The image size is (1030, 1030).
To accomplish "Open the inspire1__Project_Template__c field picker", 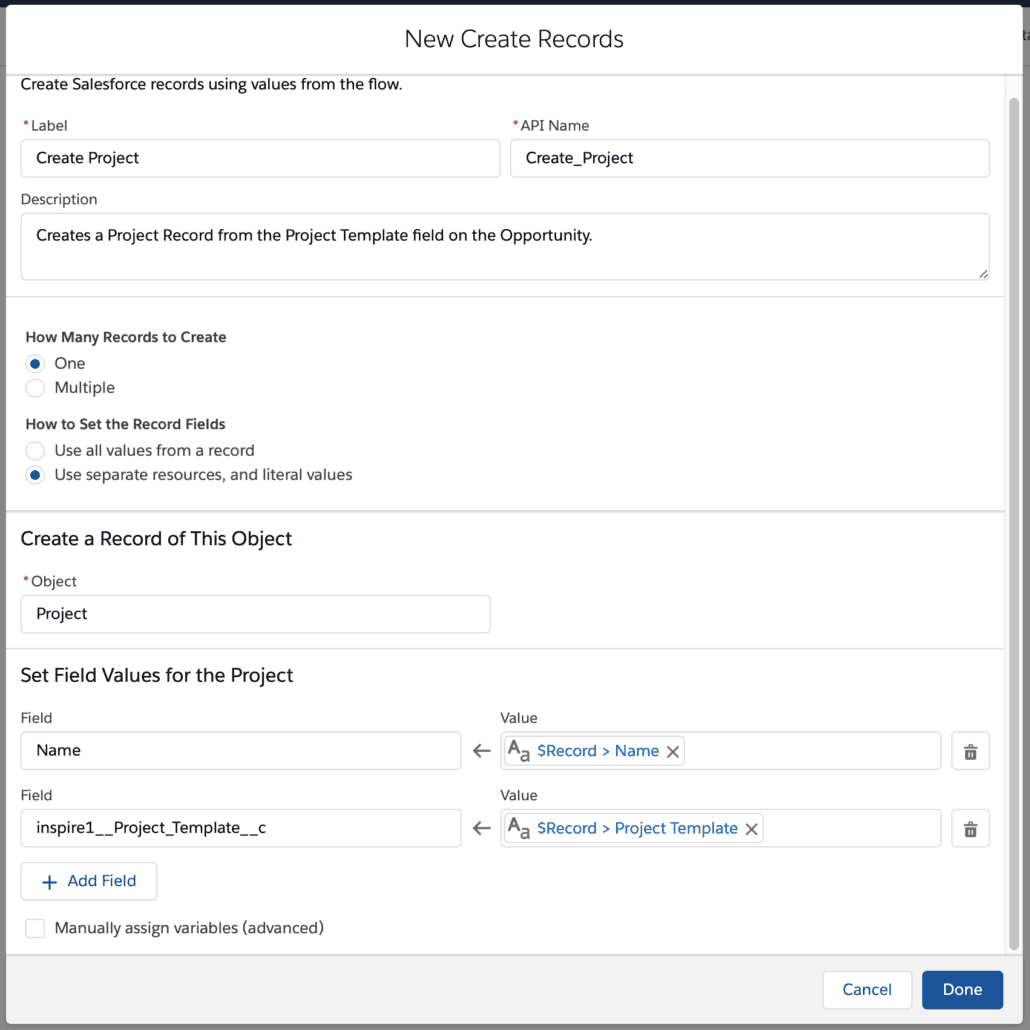I will click(241, 828).
